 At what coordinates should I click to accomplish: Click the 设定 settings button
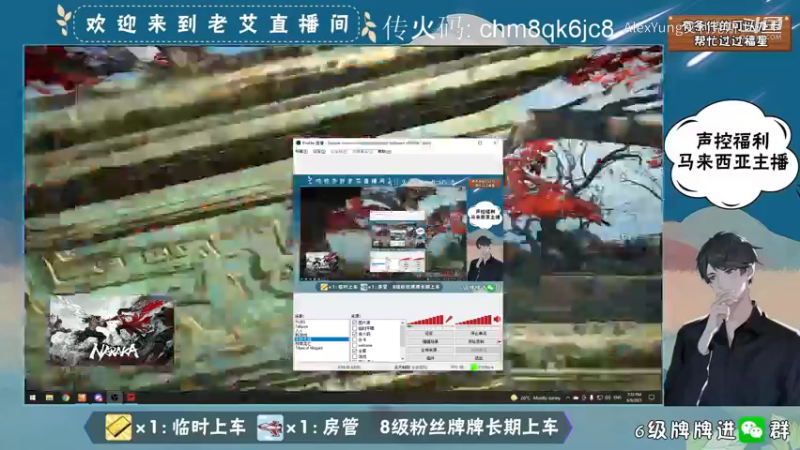coord(430,333)
